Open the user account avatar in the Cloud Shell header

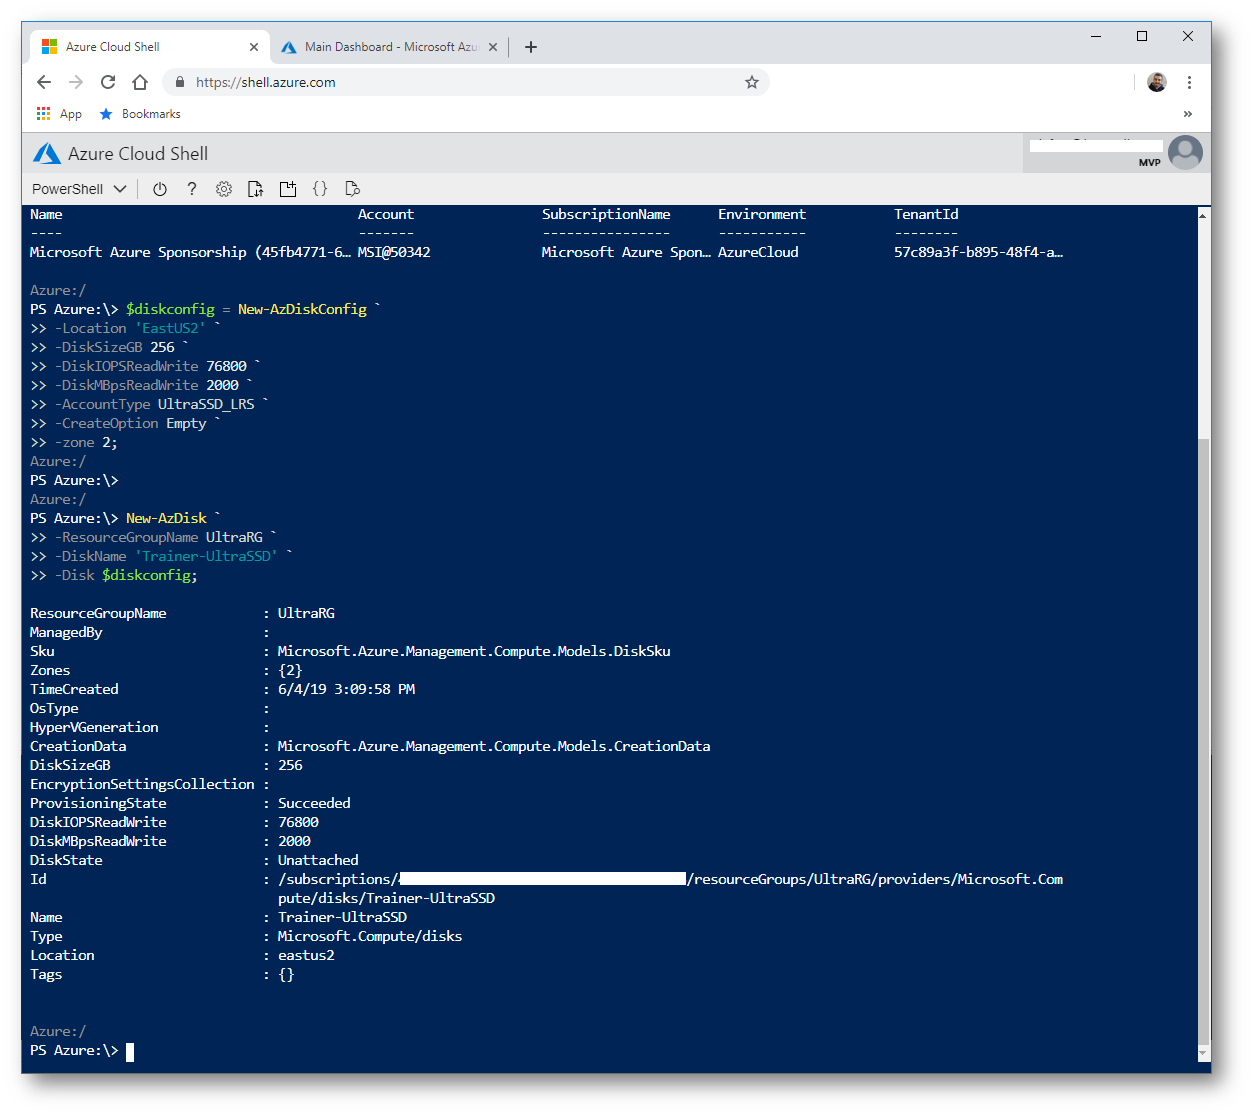1185,153
